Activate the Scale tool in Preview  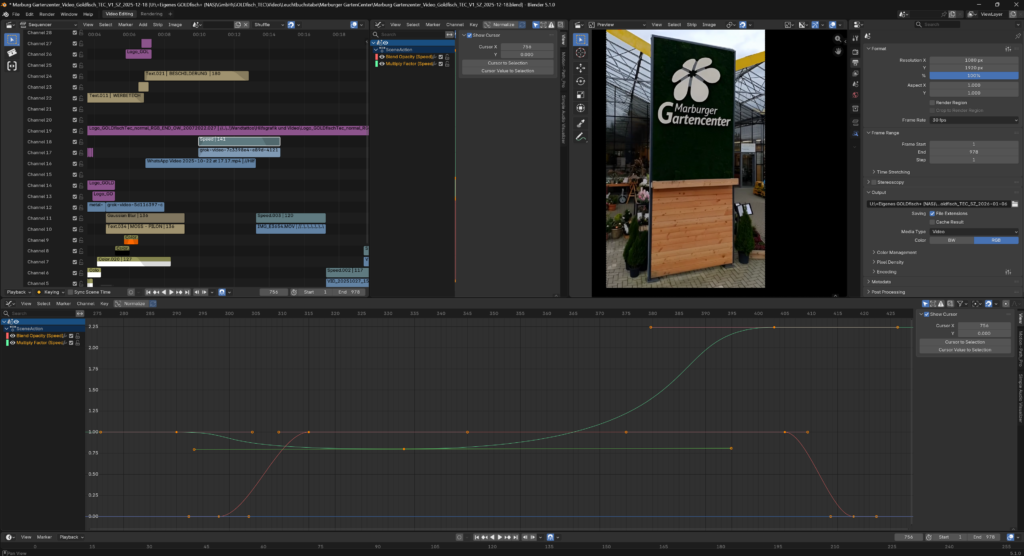[x=581, y=95]
